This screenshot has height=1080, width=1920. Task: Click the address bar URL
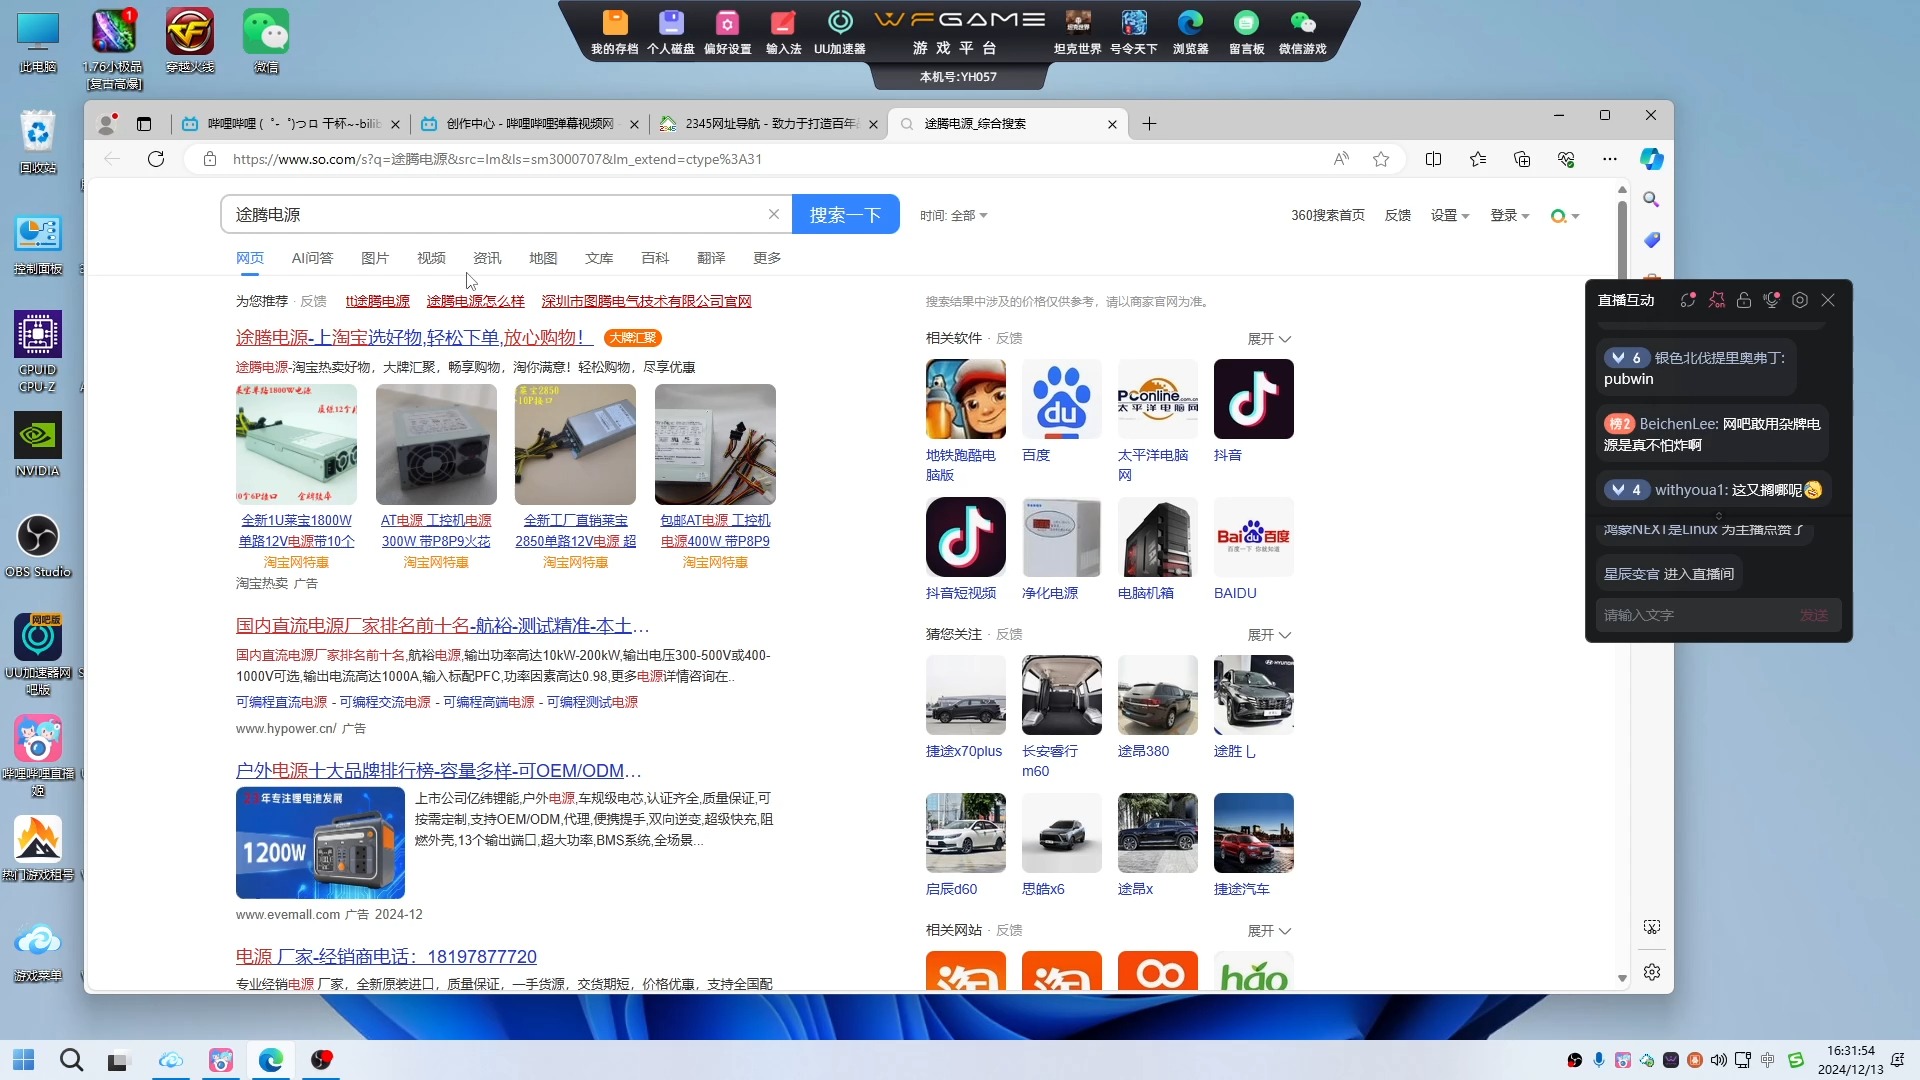click(497, 159)
